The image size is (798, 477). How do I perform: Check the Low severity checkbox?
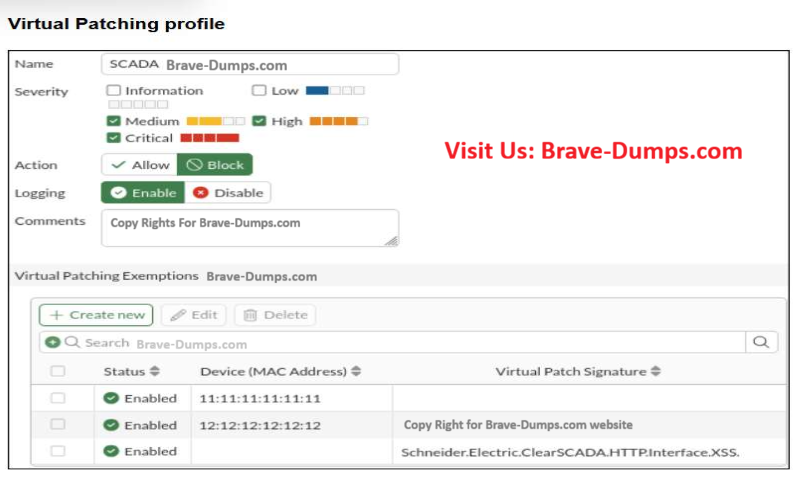click(259, 91)
